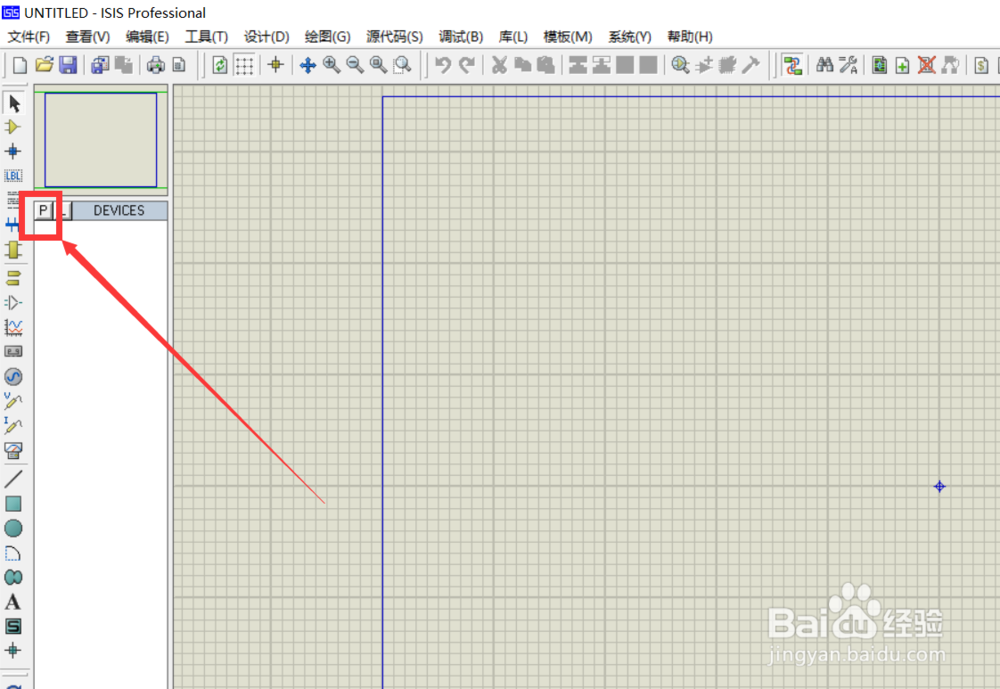Screen dimensions: 1000x689
Task: Select Tape Recorder Mode
Action: pos(13,352)
